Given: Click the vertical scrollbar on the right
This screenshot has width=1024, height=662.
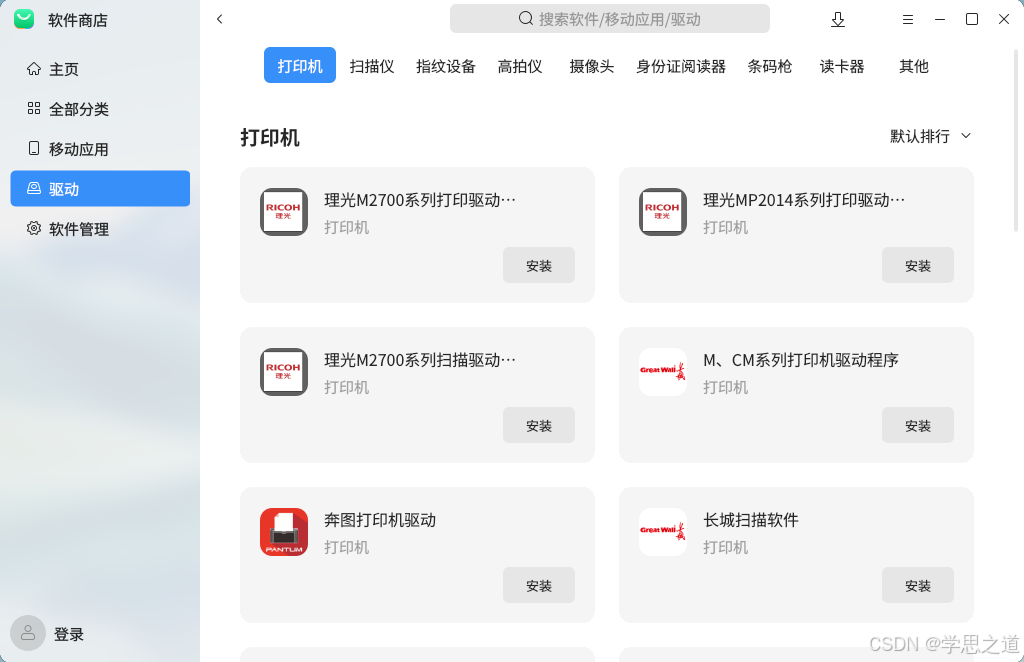Looking at the screenshot, I should [x=1016, y=140].
